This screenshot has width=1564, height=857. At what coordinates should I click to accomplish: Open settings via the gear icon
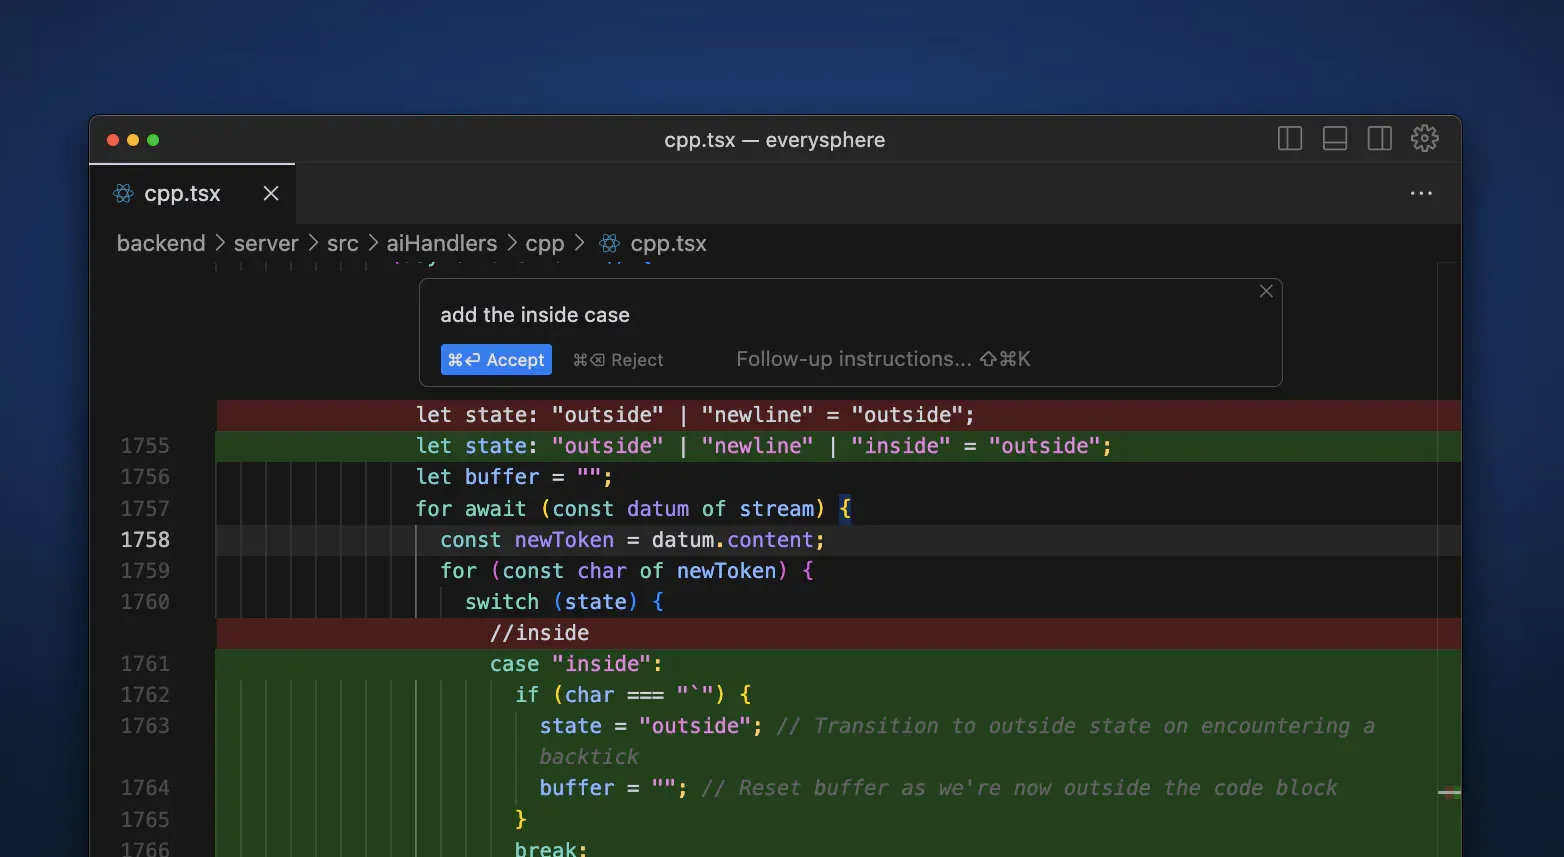[1424, 139]
